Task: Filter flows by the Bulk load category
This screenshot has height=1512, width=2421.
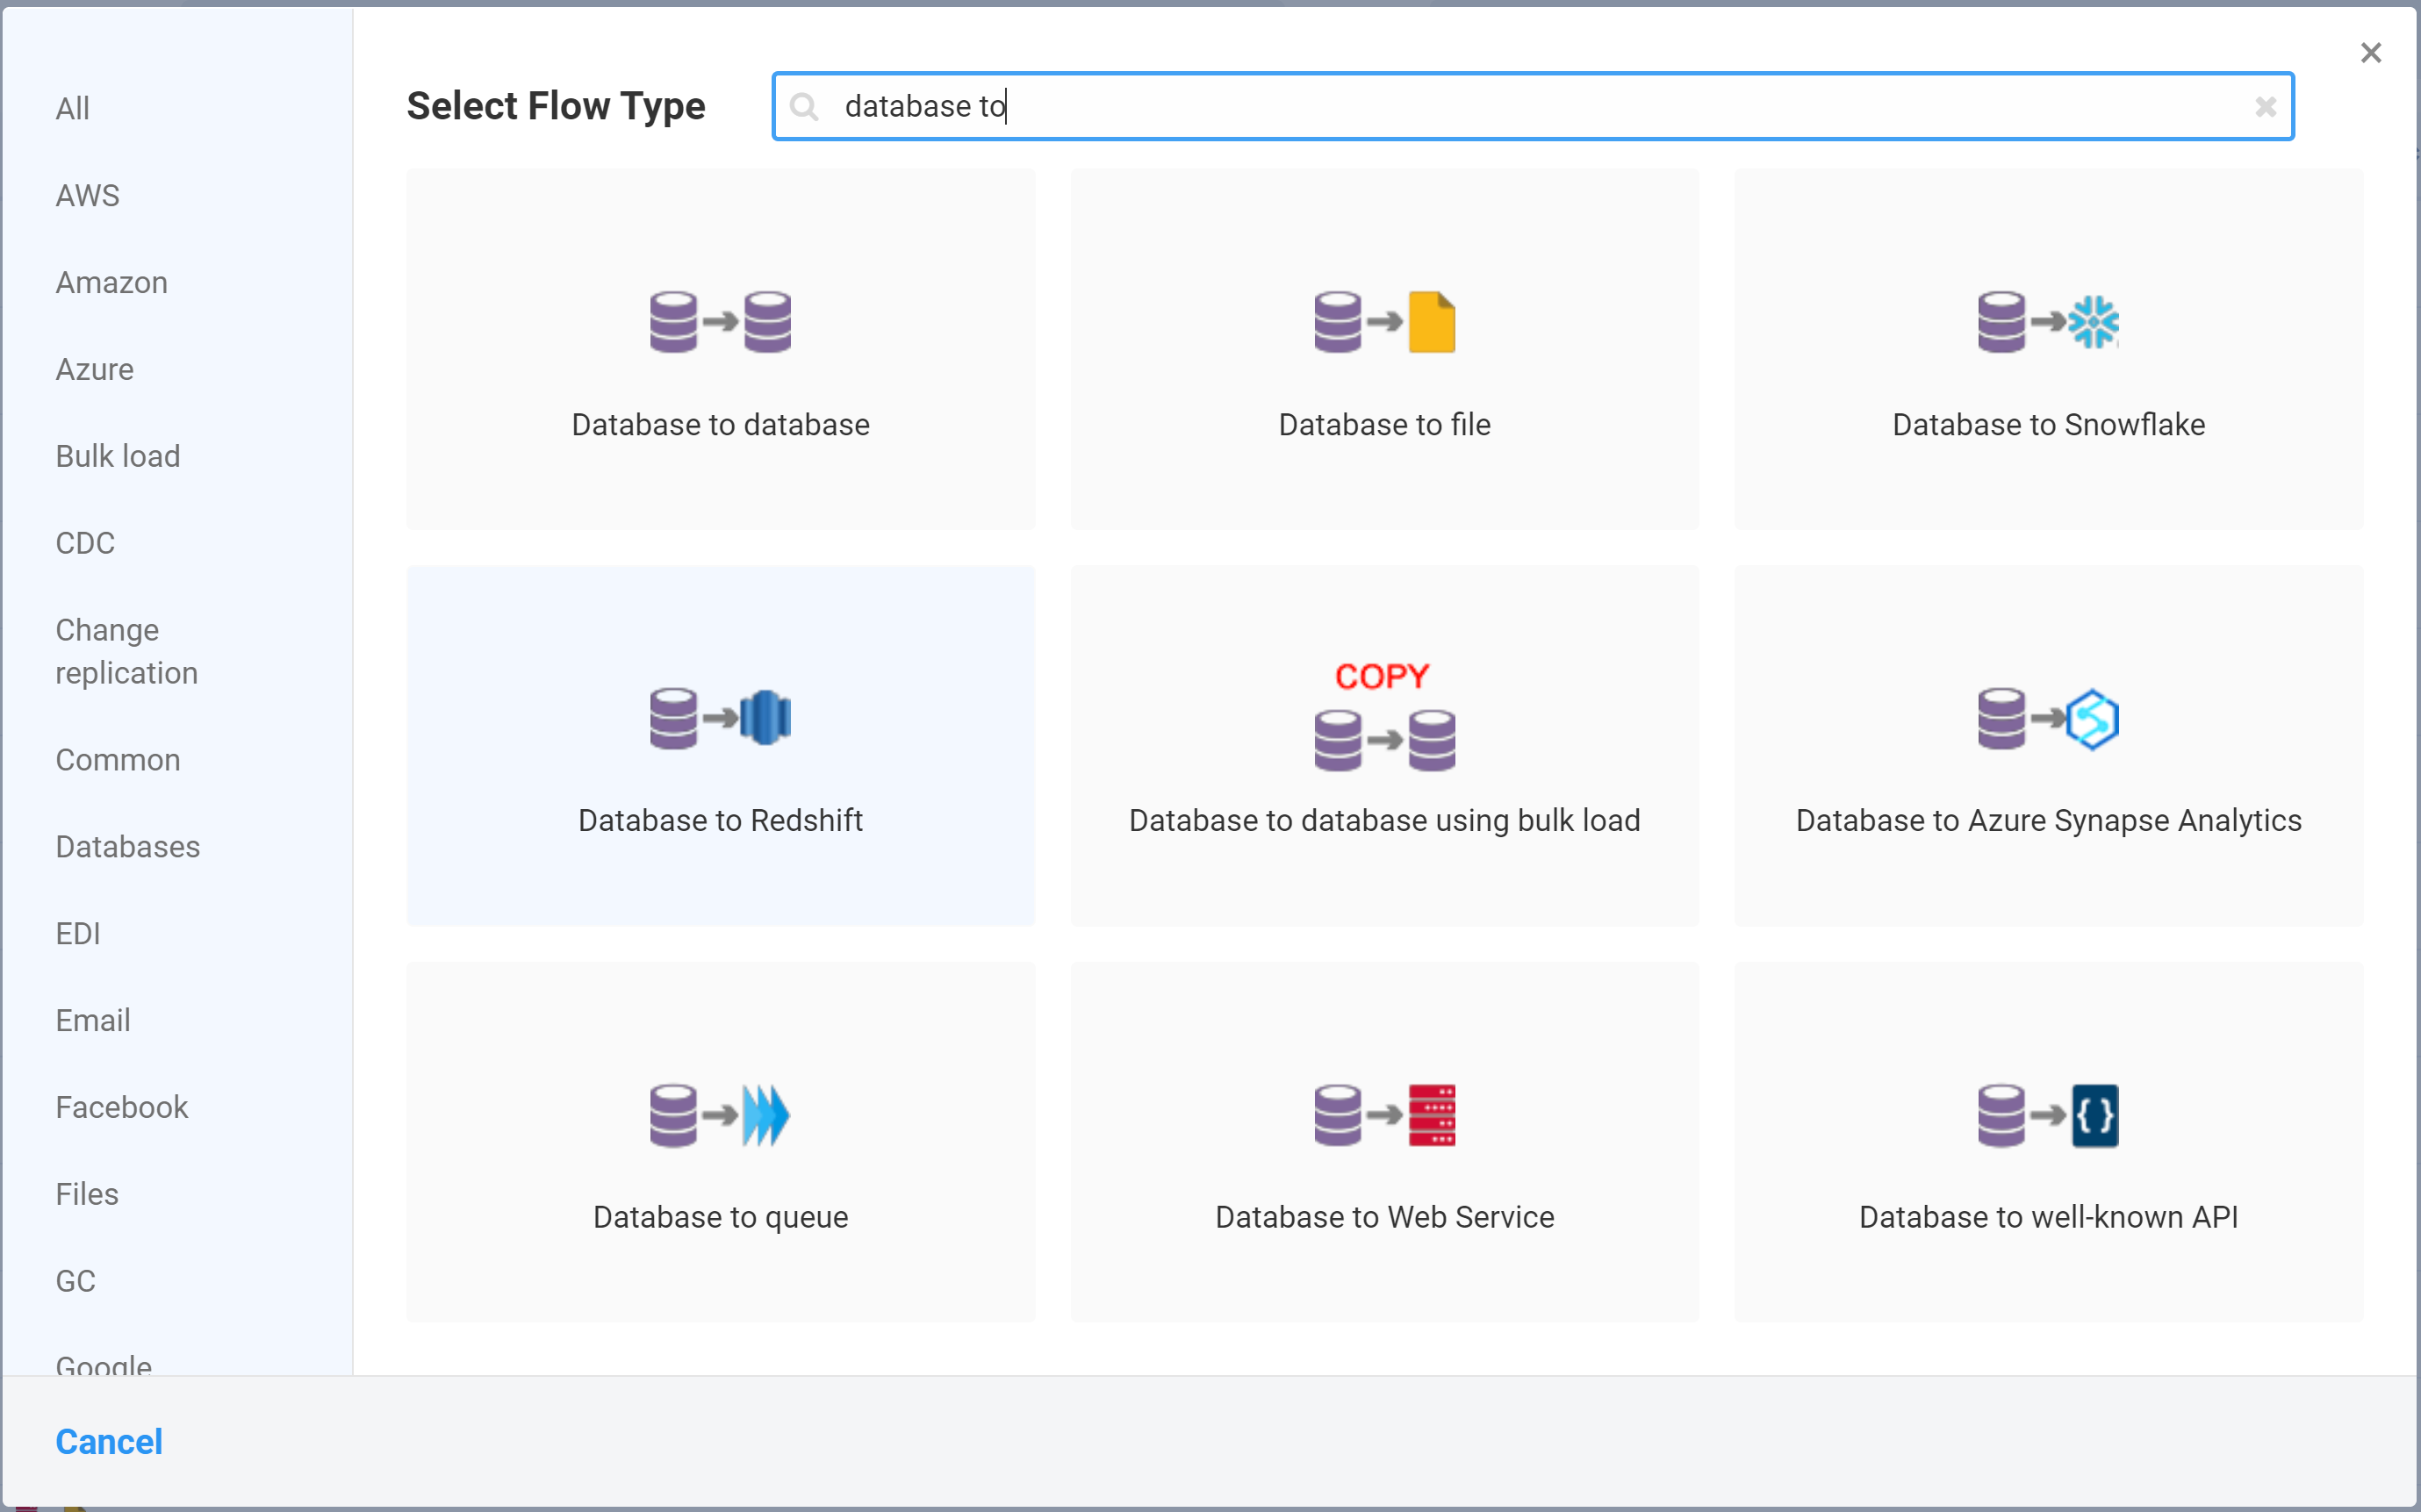Action: pyautogui.click(x=118, y=456)
